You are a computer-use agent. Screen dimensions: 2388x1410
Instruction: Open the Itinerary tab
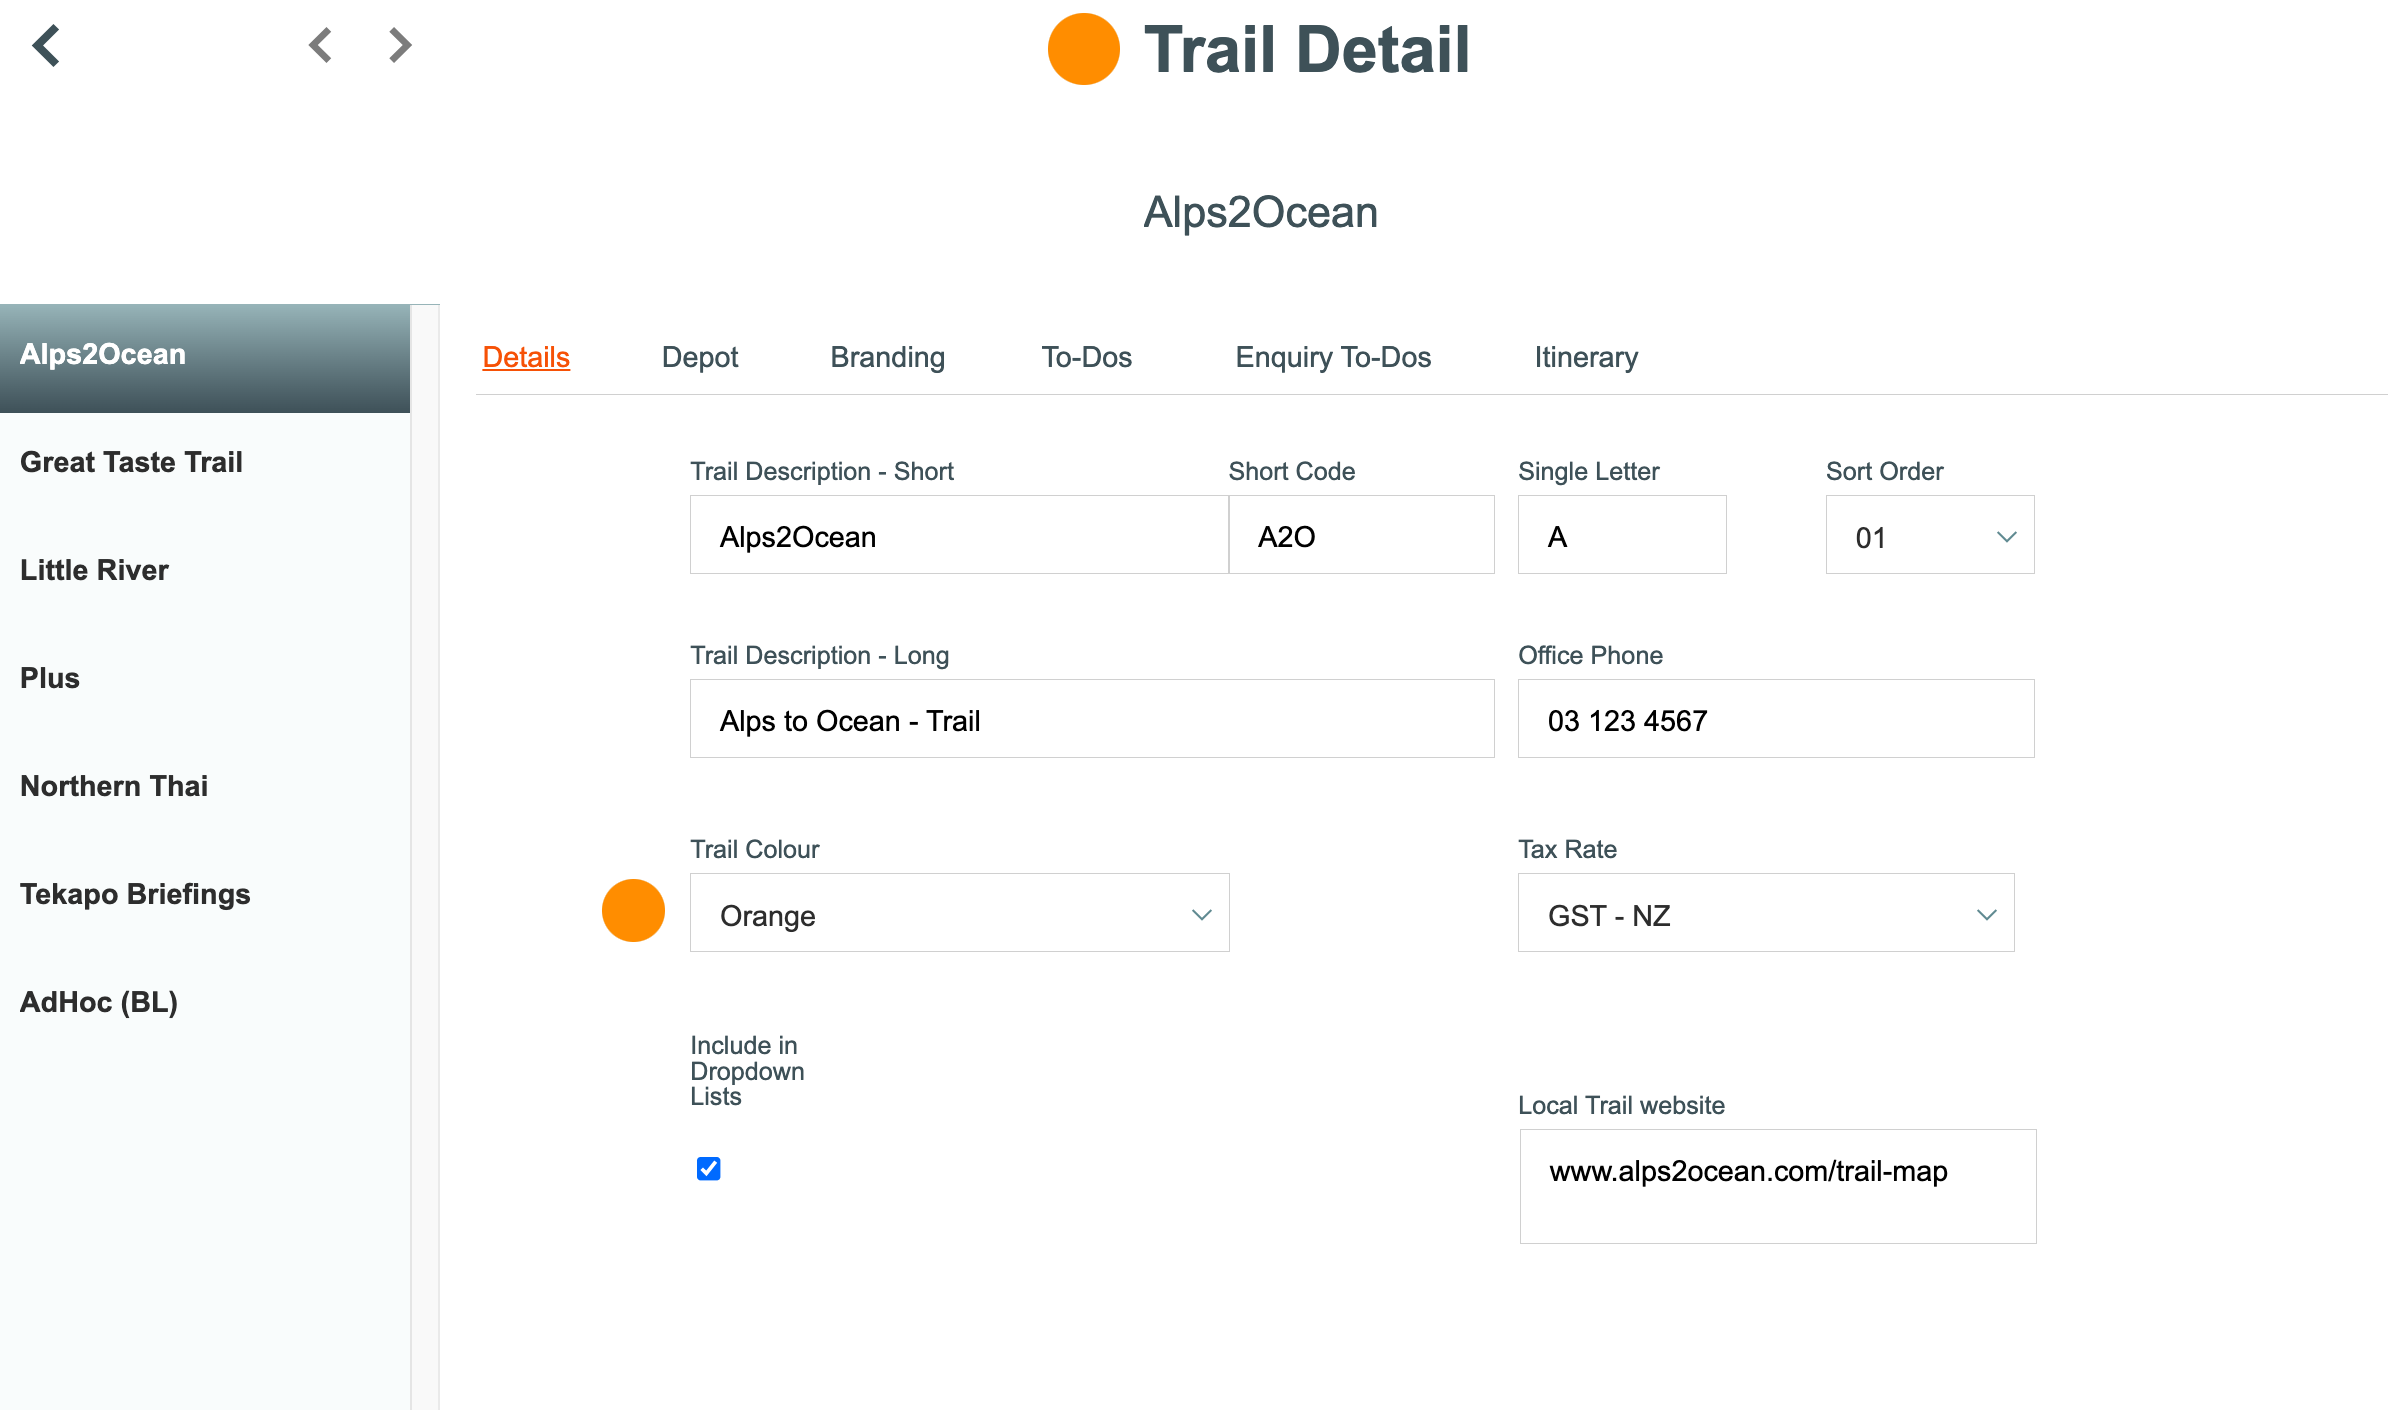[1586, 357]
